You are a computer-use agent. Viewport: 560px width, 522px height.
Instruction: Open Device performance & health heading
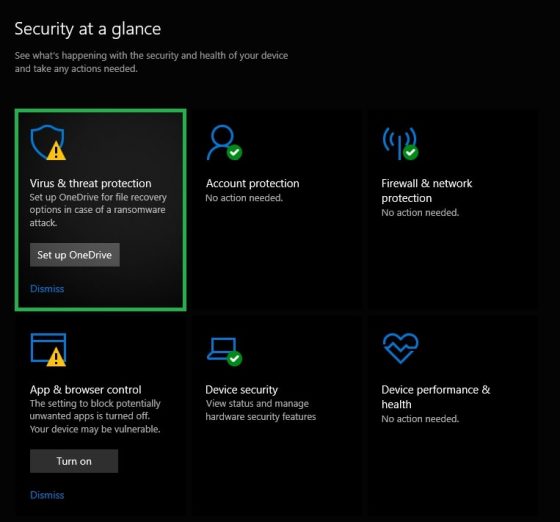tap(436, 397)
